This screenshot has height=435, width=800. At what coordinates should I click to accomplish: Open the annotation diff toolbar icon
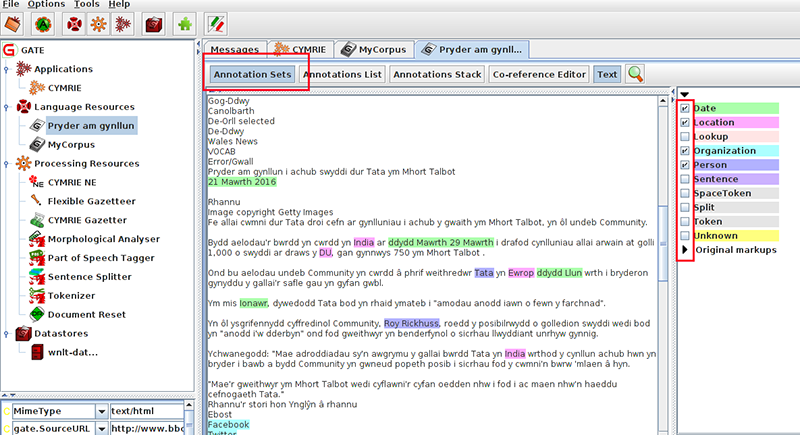tap(216, 24)
